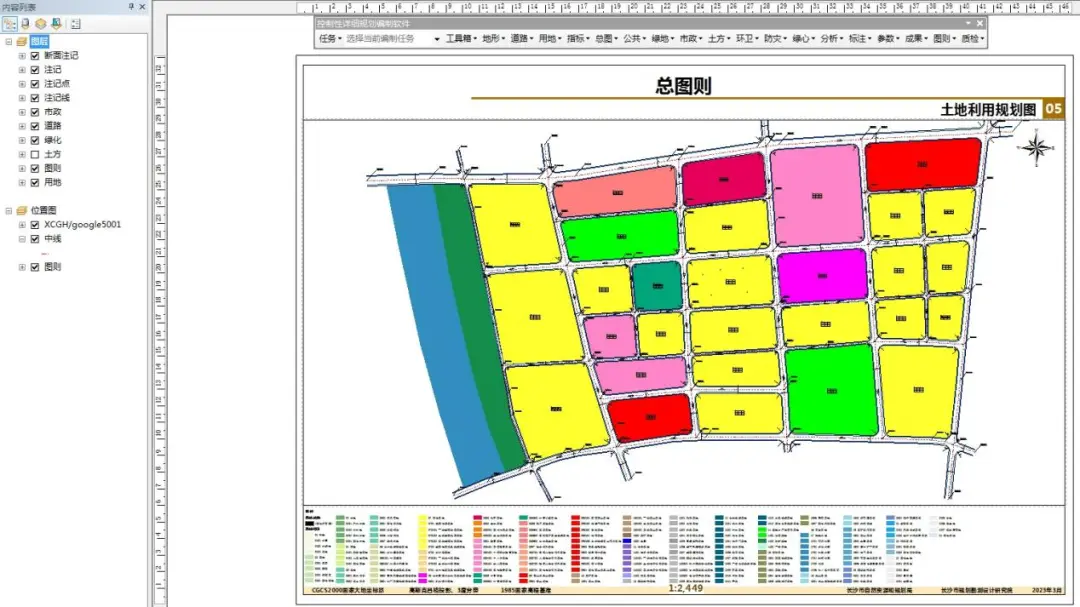
Task: Switch to List By Visibility view
Action: pos(41,24)
